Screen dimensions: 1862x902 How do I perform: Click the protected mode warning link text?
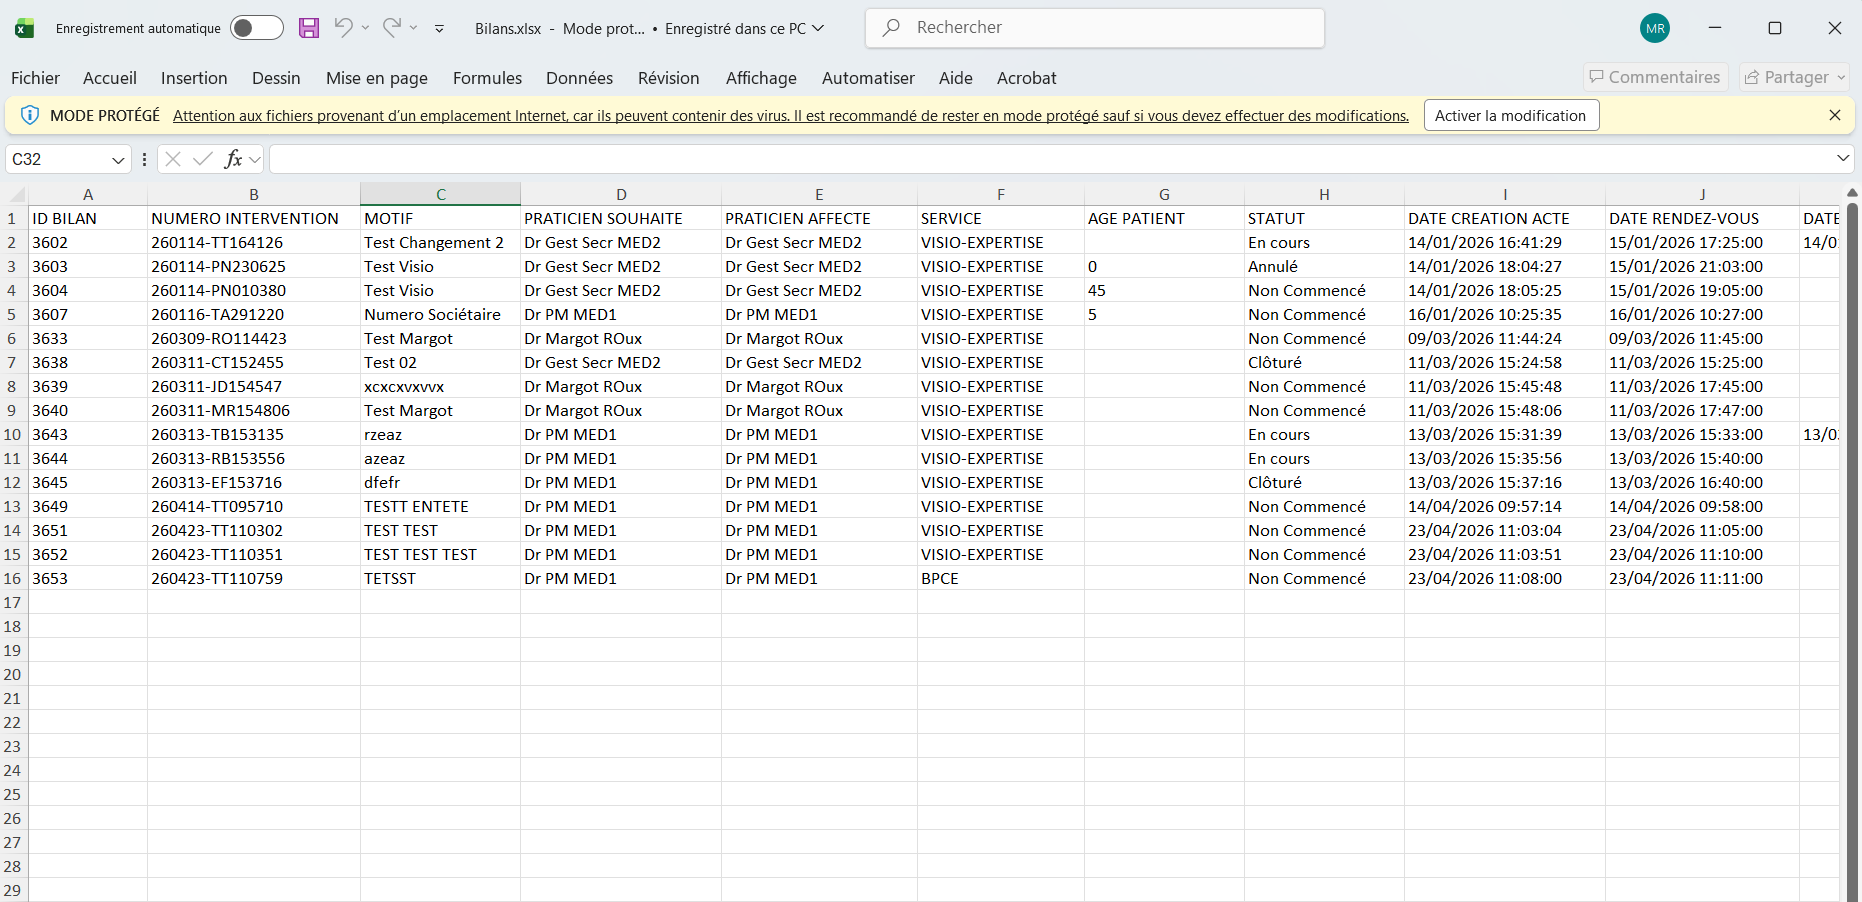click(790, 116)
